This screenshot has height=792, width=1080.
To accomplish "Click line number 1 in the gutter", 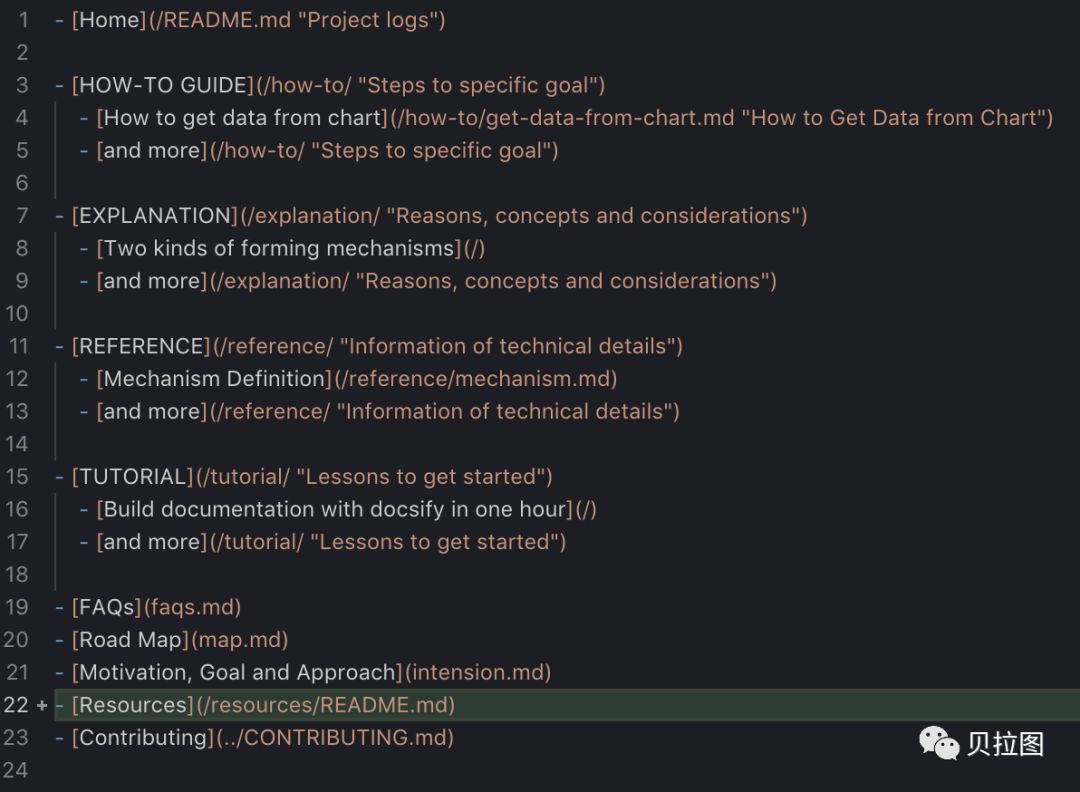I will click(x=22, y=20).
